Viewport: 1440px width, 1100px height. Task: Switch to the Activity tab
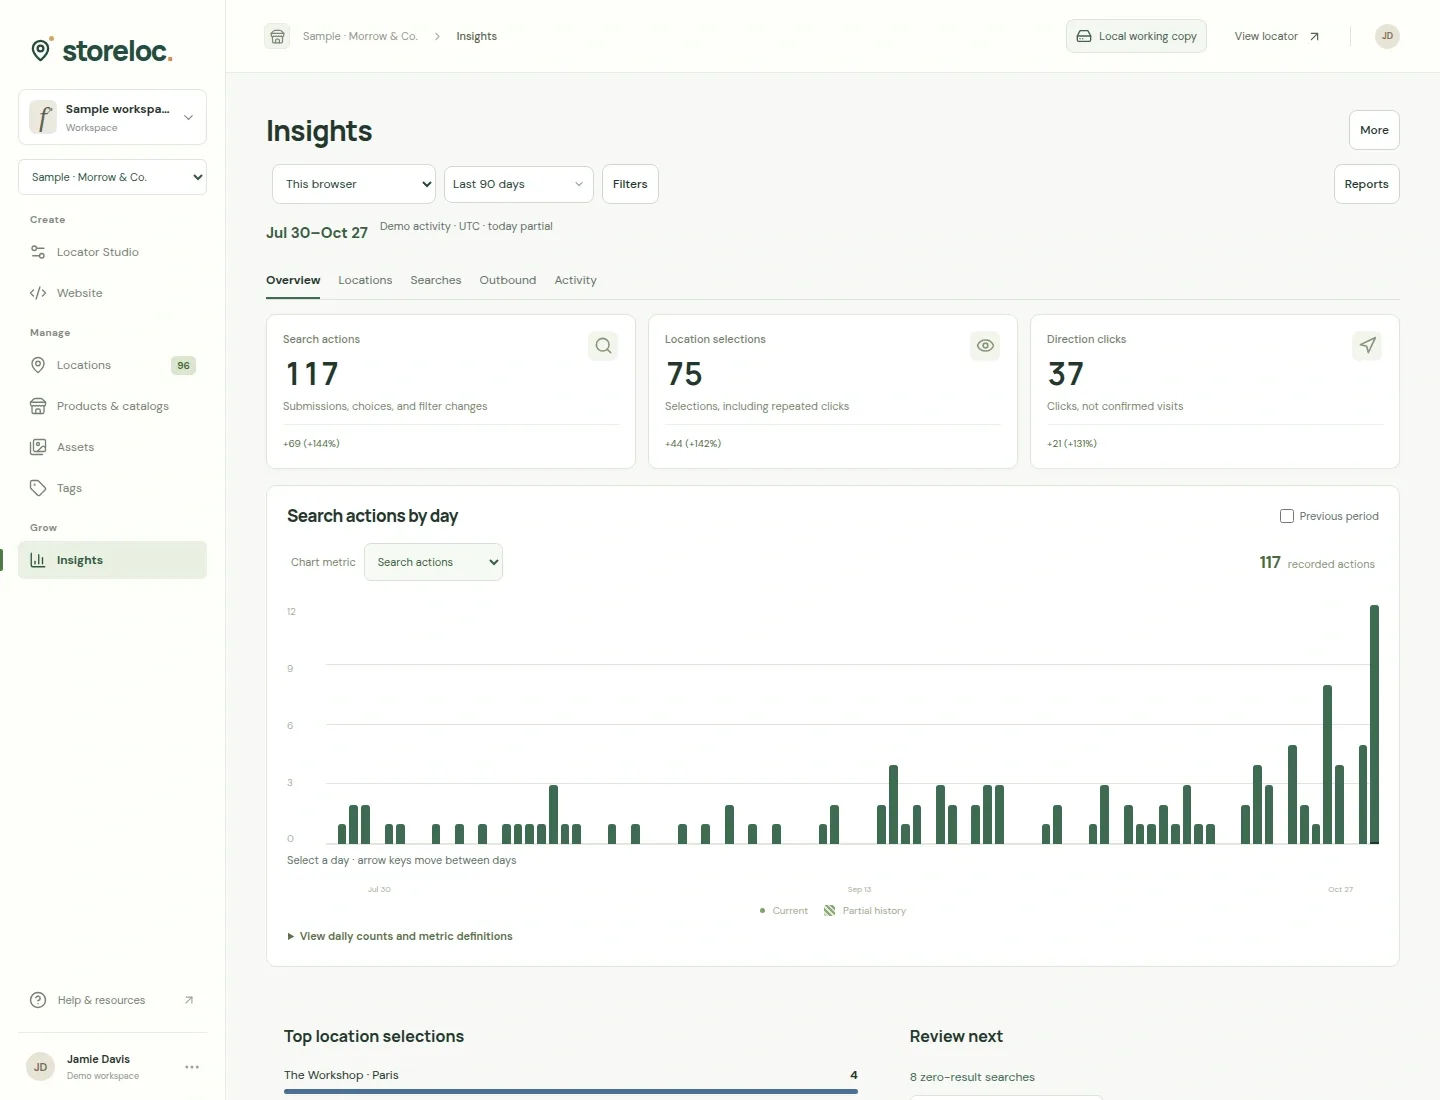point(576,280)
